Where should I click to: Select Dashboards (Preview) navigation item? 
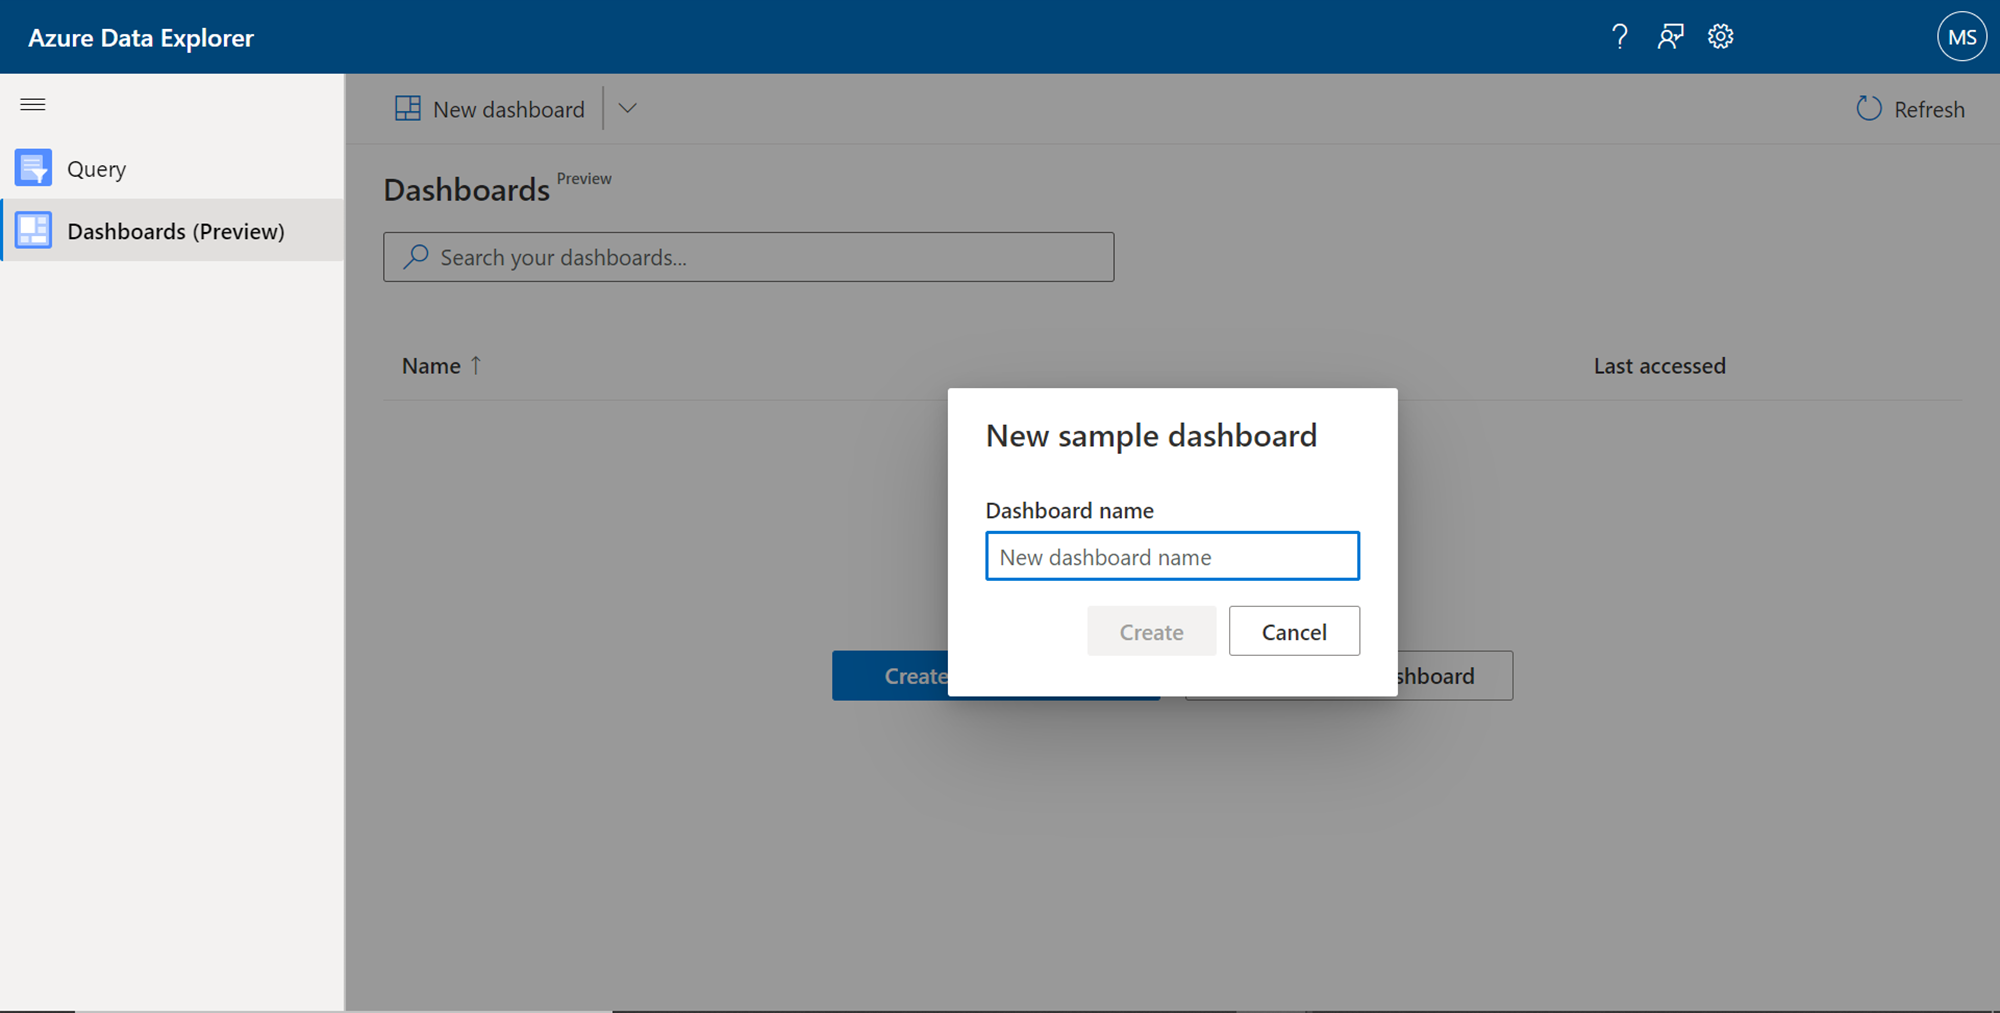pos(172,230)
